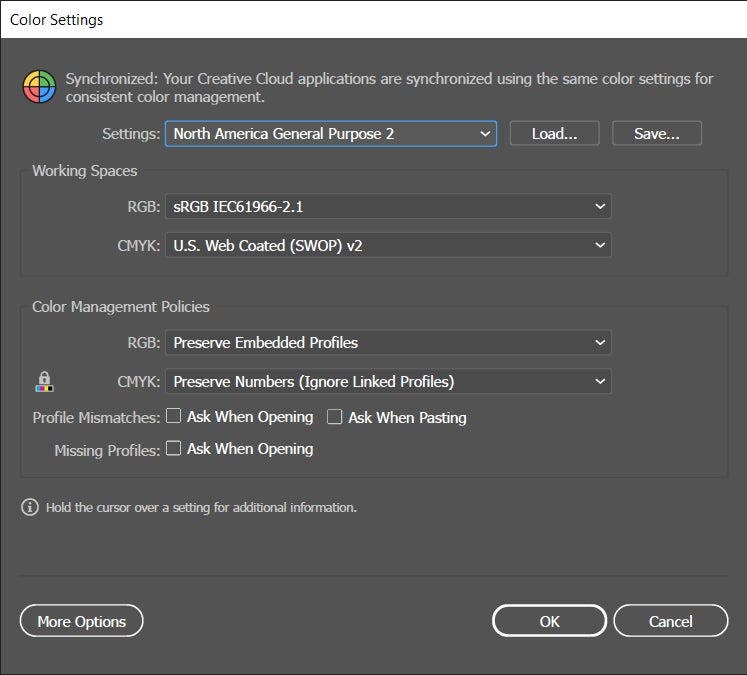Click the lock icon beside CMYK policy

coord(44,381)
